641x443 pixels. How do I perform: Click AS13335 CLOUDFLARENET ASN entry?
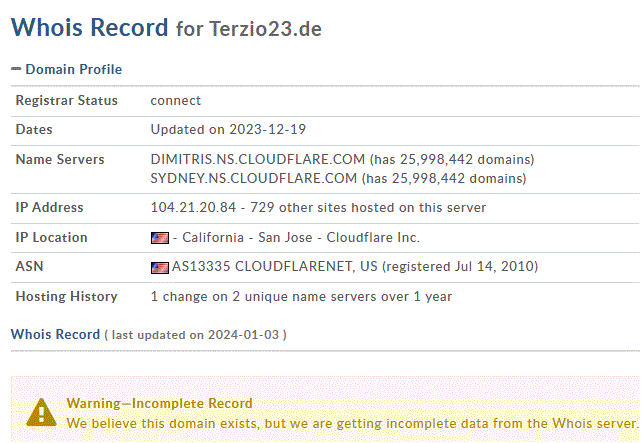274,266
